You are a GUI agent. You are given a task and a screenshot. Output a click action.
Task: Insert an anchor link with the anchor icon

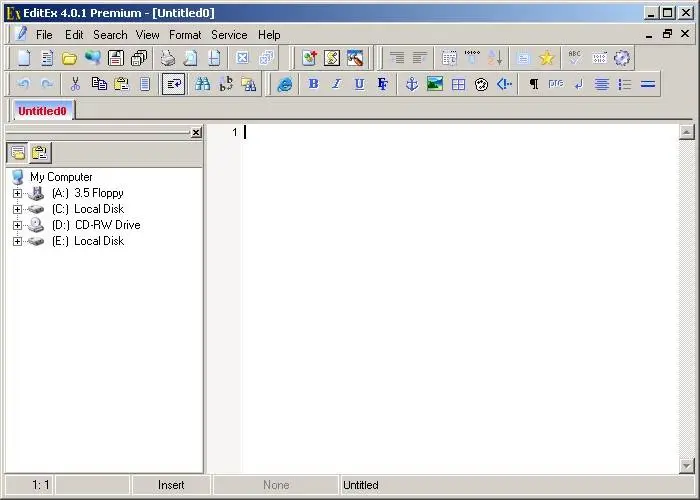412,84
